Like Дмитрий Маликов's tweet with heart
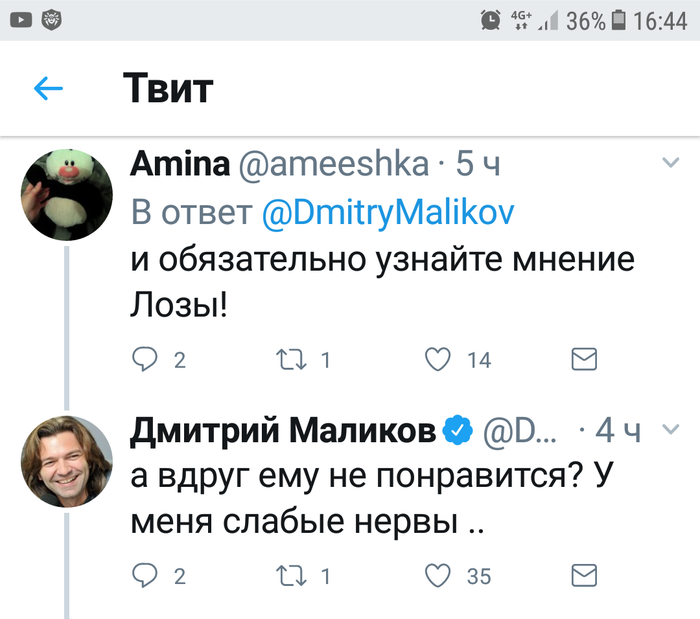This screenshot has height=619, width=700. (438, 575)
